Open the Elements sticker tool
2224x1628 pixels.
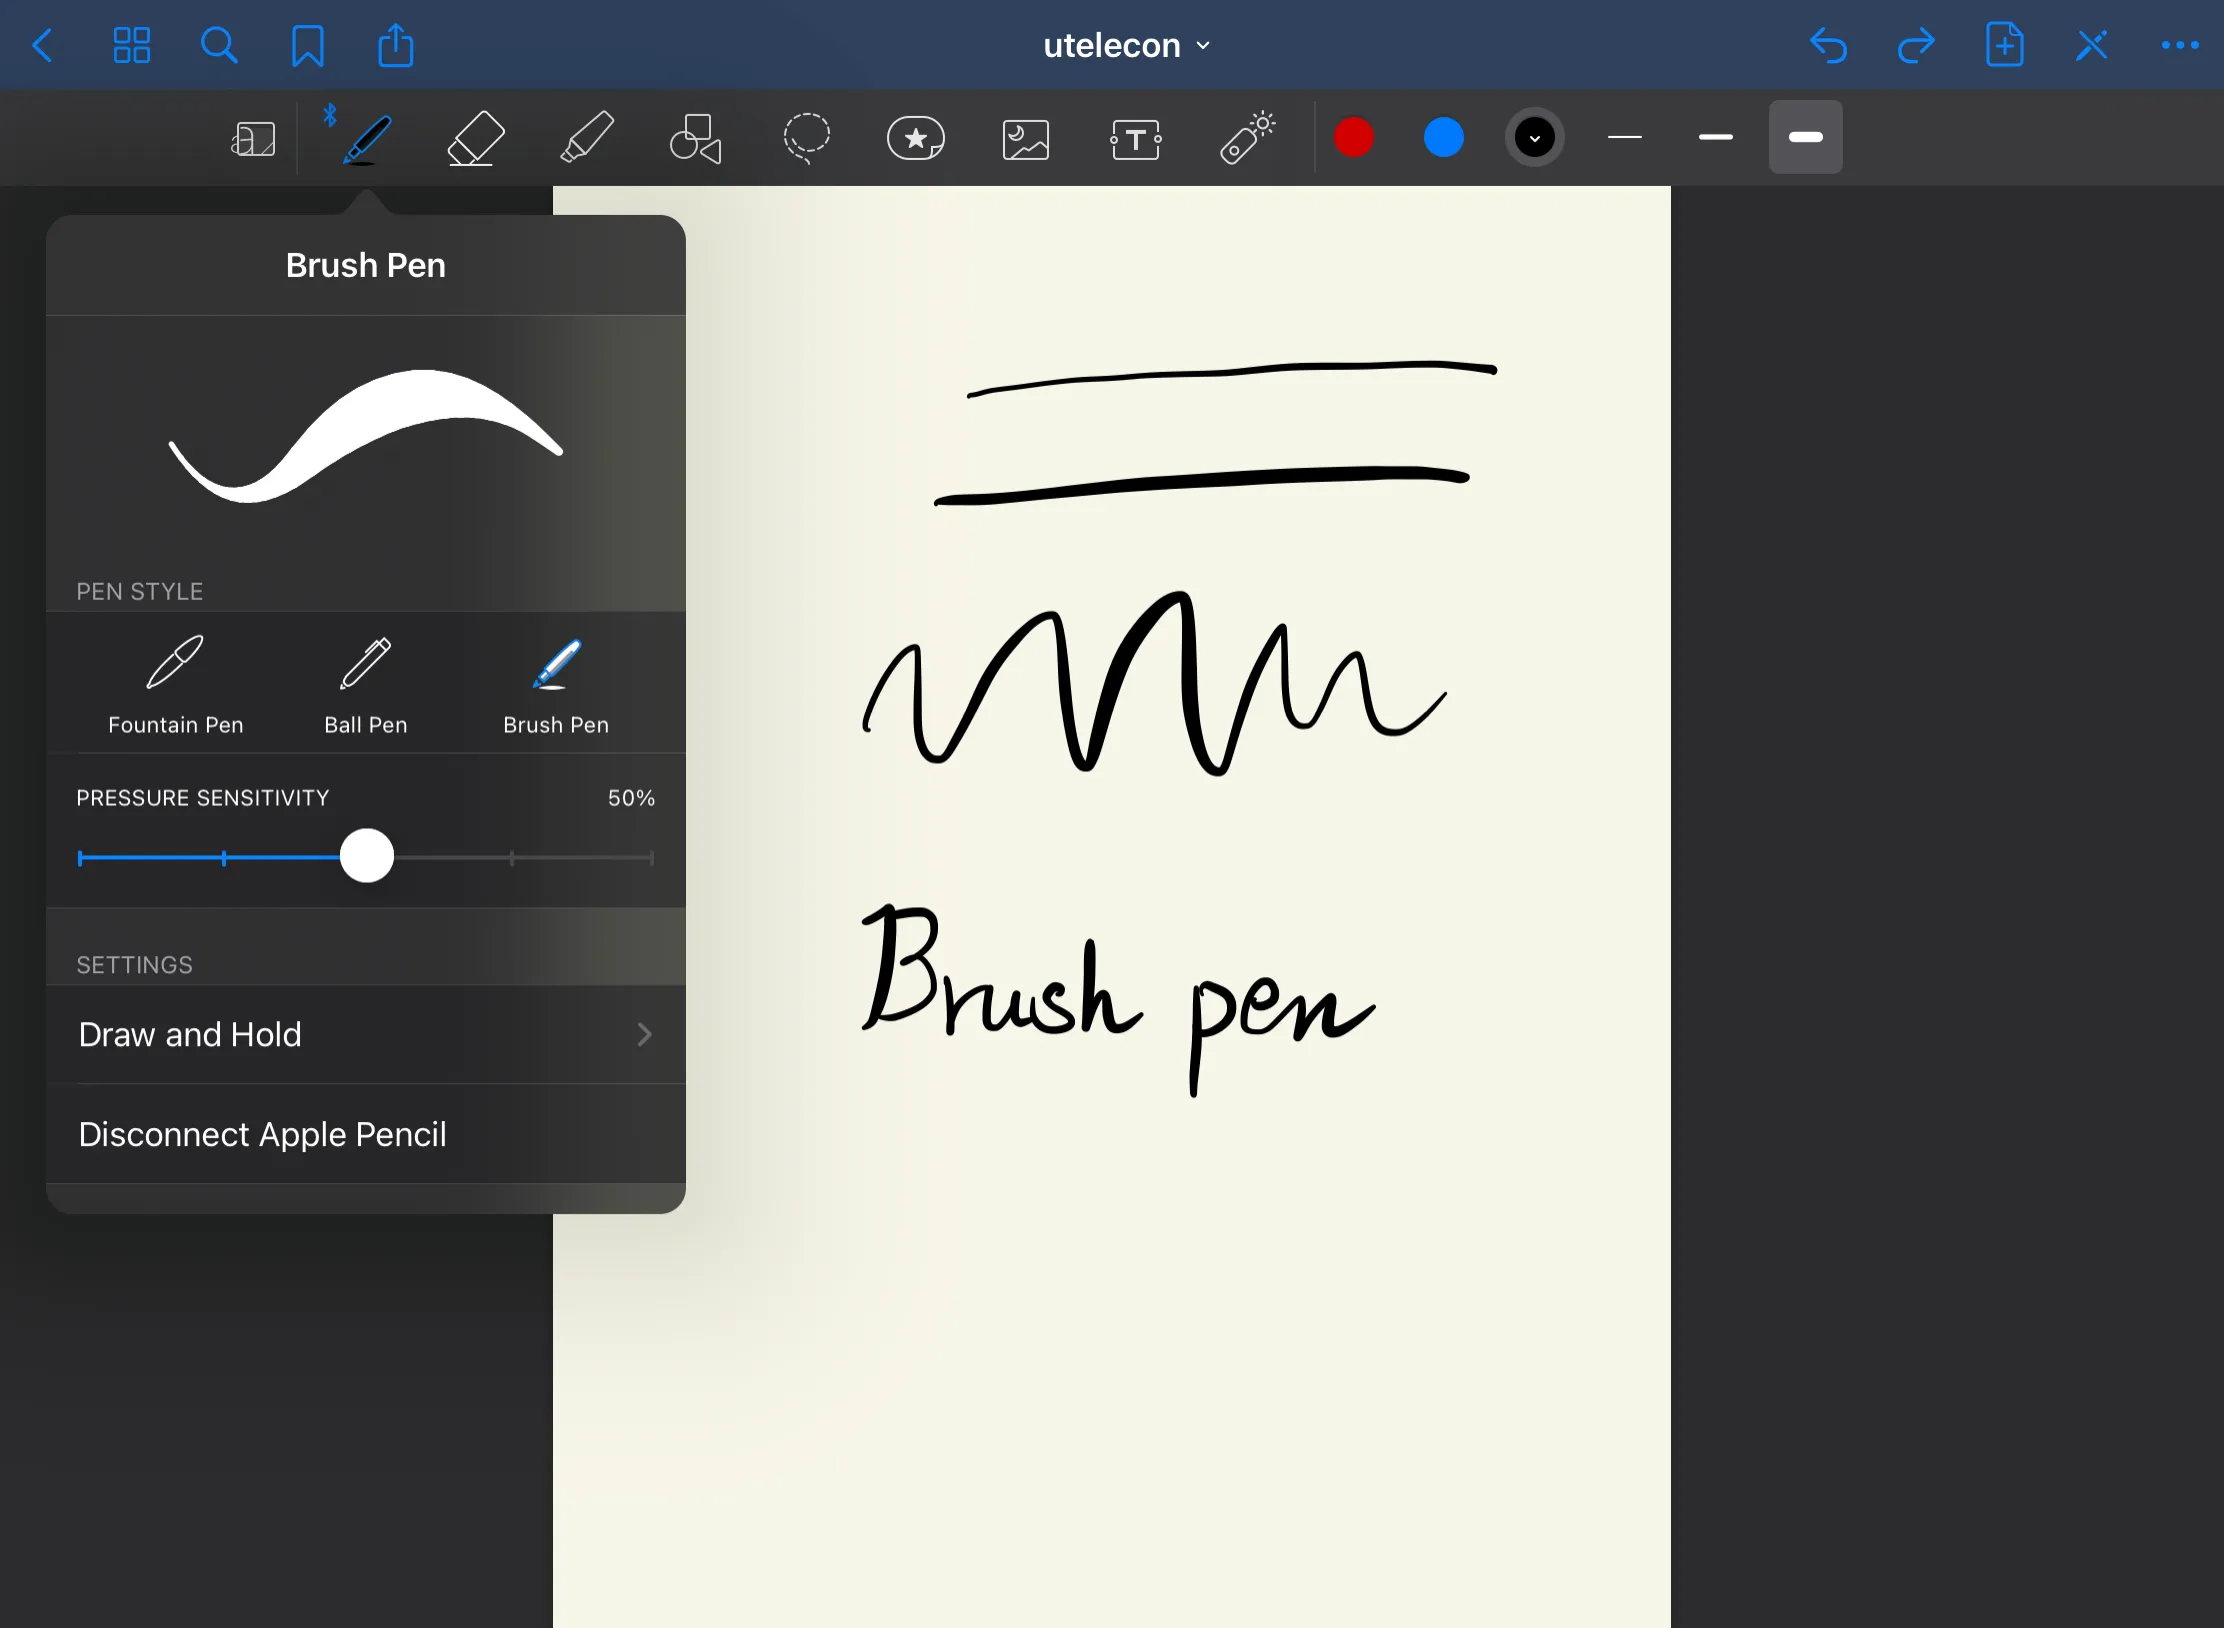pos(915,138)
